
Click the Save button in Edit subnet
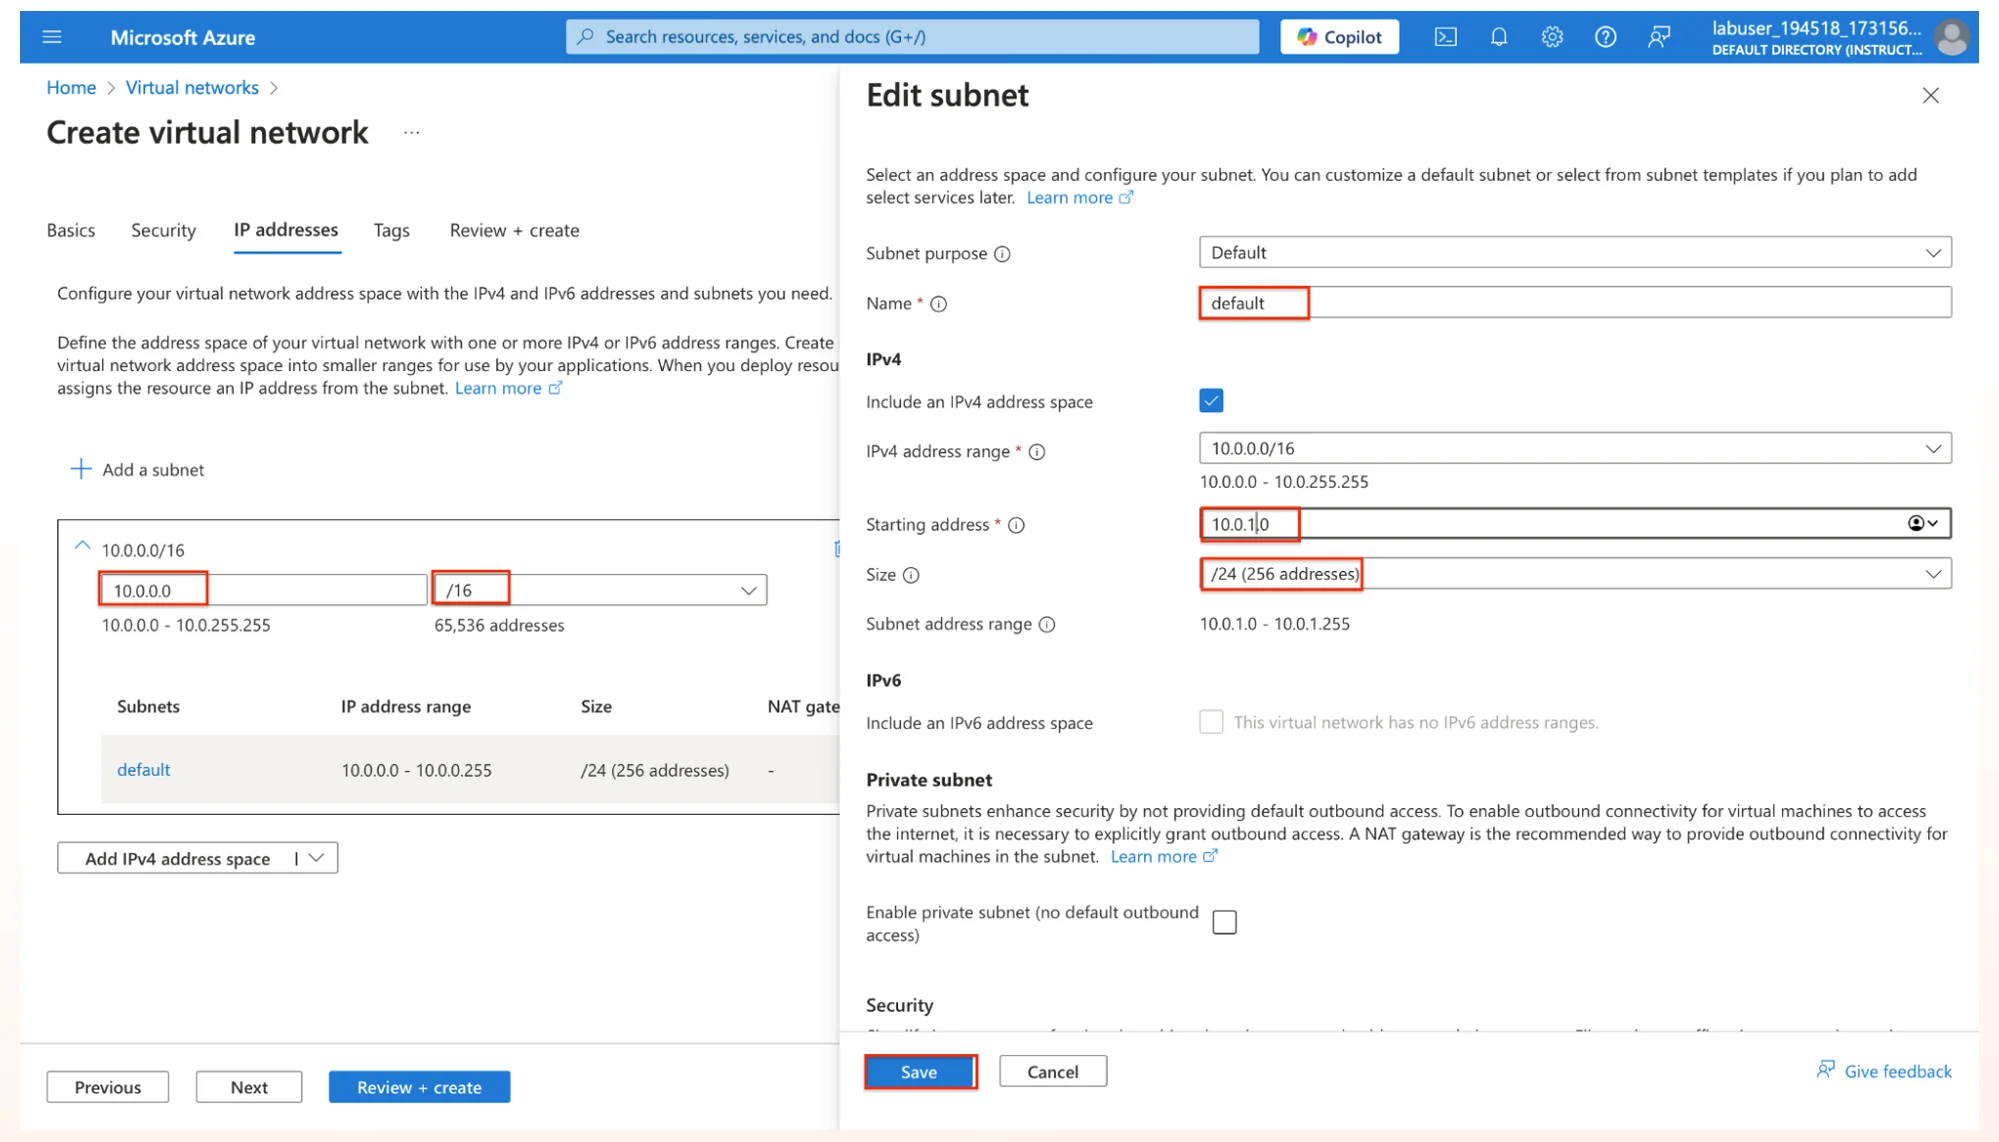(x=918, y=1071)
